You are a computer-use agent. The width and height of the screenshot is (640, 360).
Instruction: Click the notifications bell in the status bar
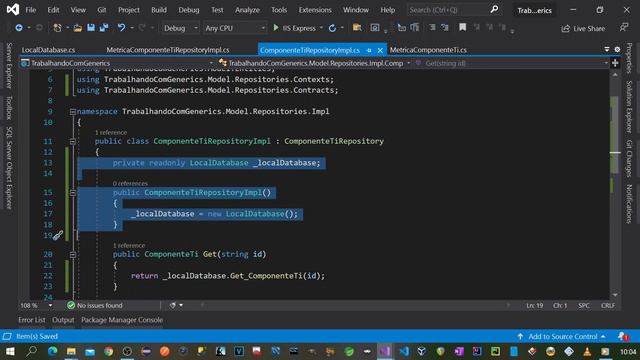(622, 336)
